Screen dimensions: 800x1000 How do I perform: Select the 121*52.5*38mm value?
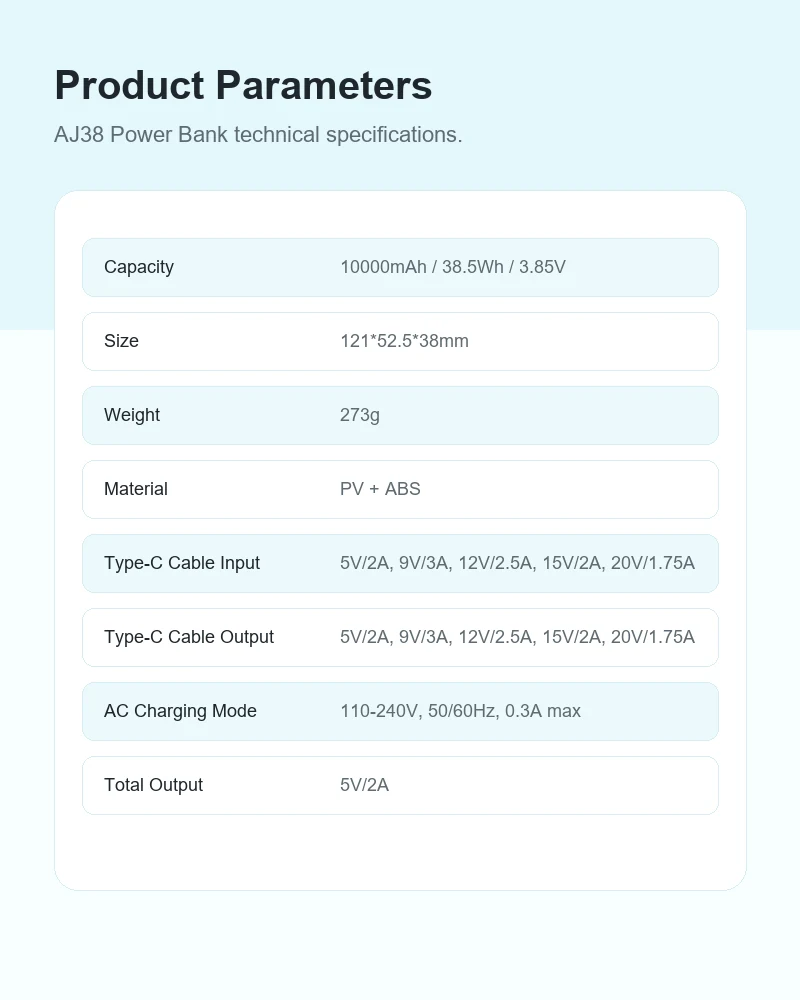pyautogui.click(x=404, y=341)
